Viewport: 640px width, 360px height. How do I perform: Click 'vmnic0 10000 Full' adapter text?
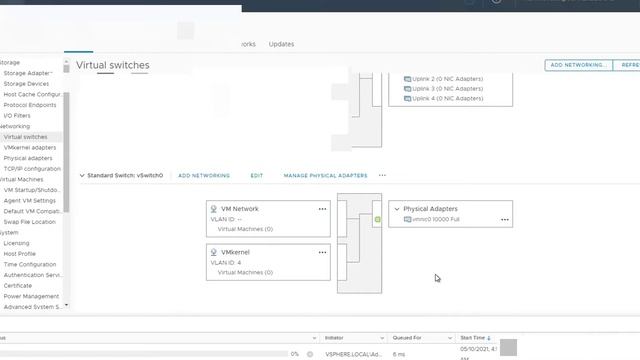[436, 220]
